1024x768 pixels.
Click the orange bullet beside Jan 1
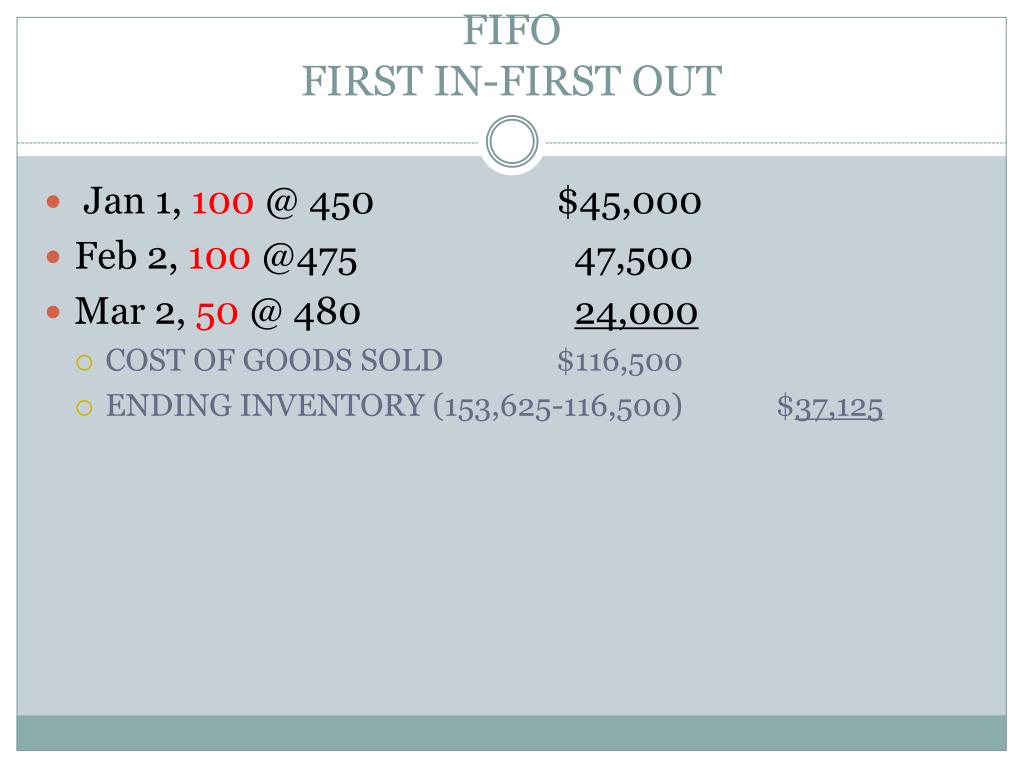click(54, 202)
